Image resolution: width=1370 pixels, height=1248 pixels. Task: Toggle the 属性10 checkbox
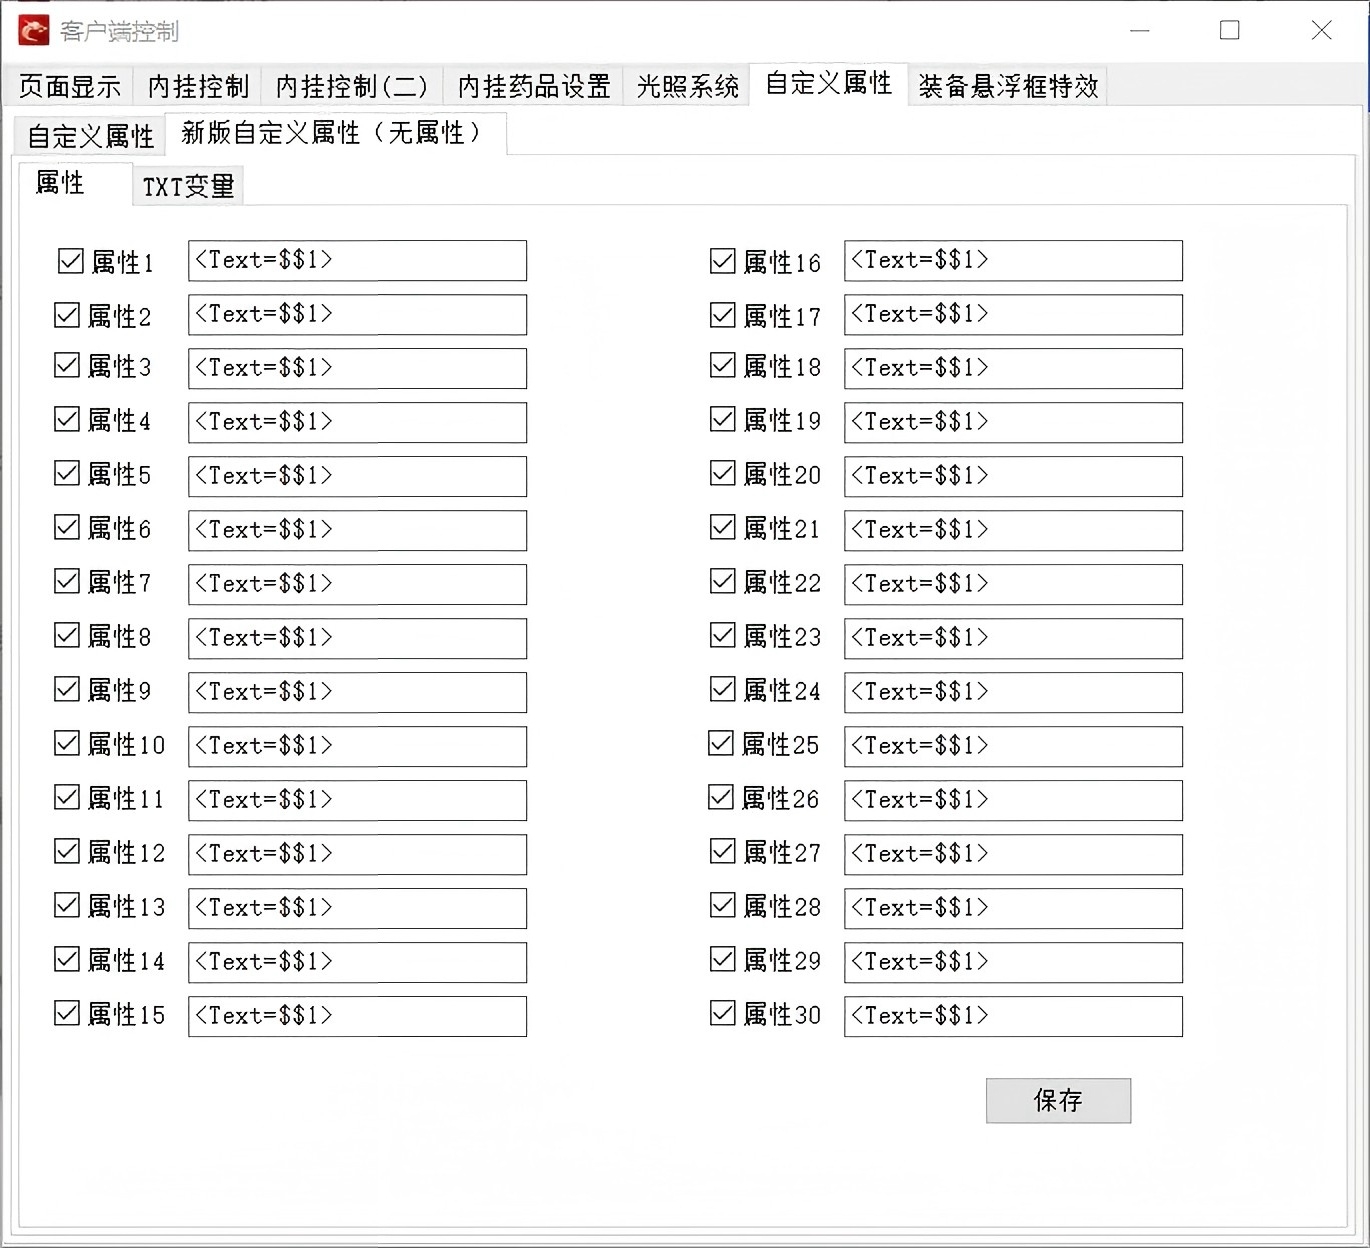pyautogui.click(x=66, y=744)
